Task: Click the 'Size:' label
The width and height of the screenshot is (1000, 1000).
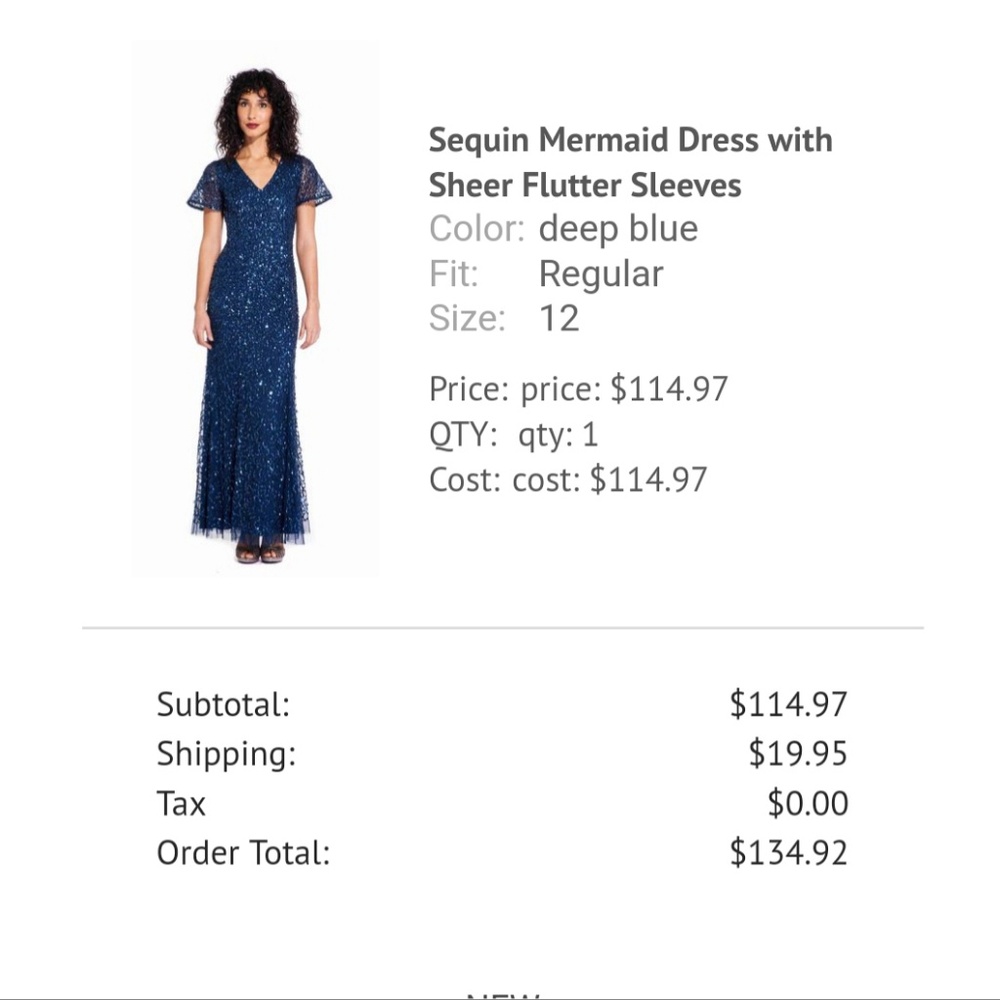Action: coord(467,319)
